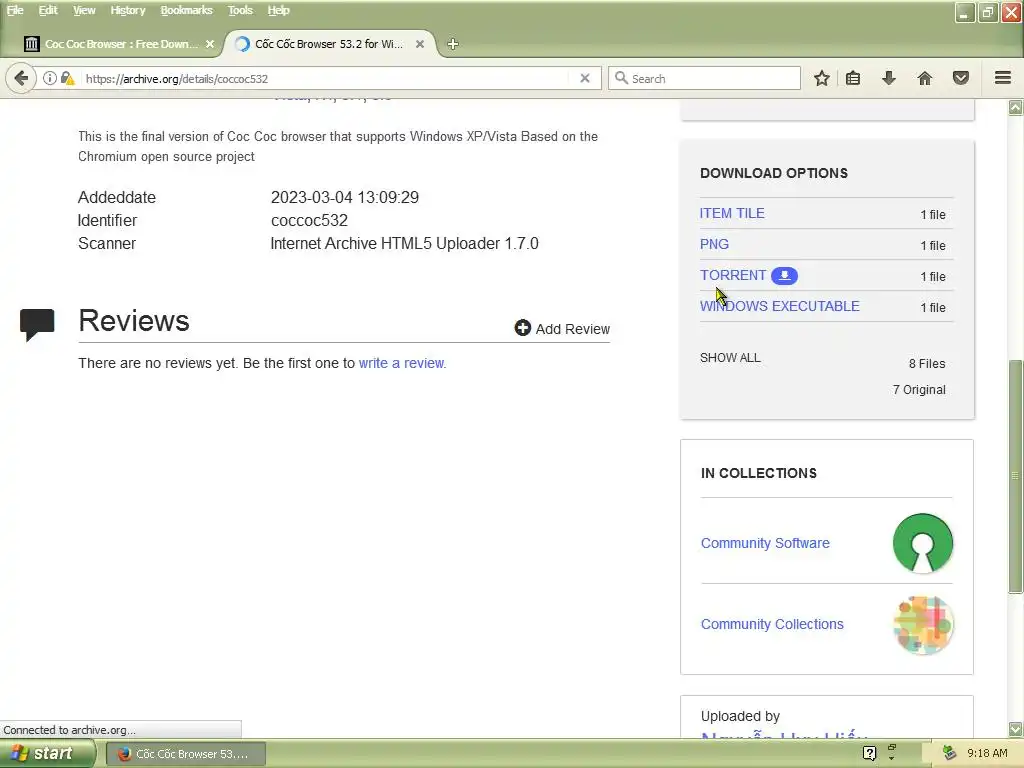
Task: Click the TORRENT download link
Action: pos(733,276)
